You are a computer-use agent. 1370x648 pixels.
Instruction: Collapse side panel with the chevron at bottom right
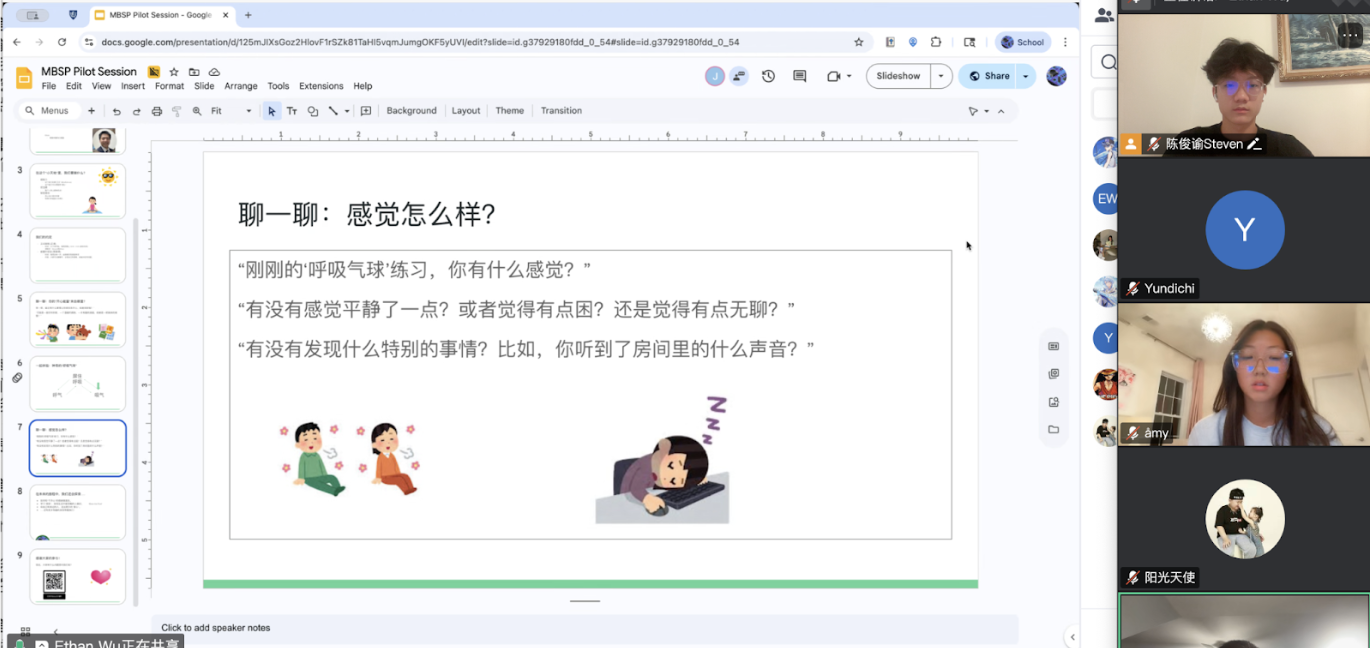1072,637
